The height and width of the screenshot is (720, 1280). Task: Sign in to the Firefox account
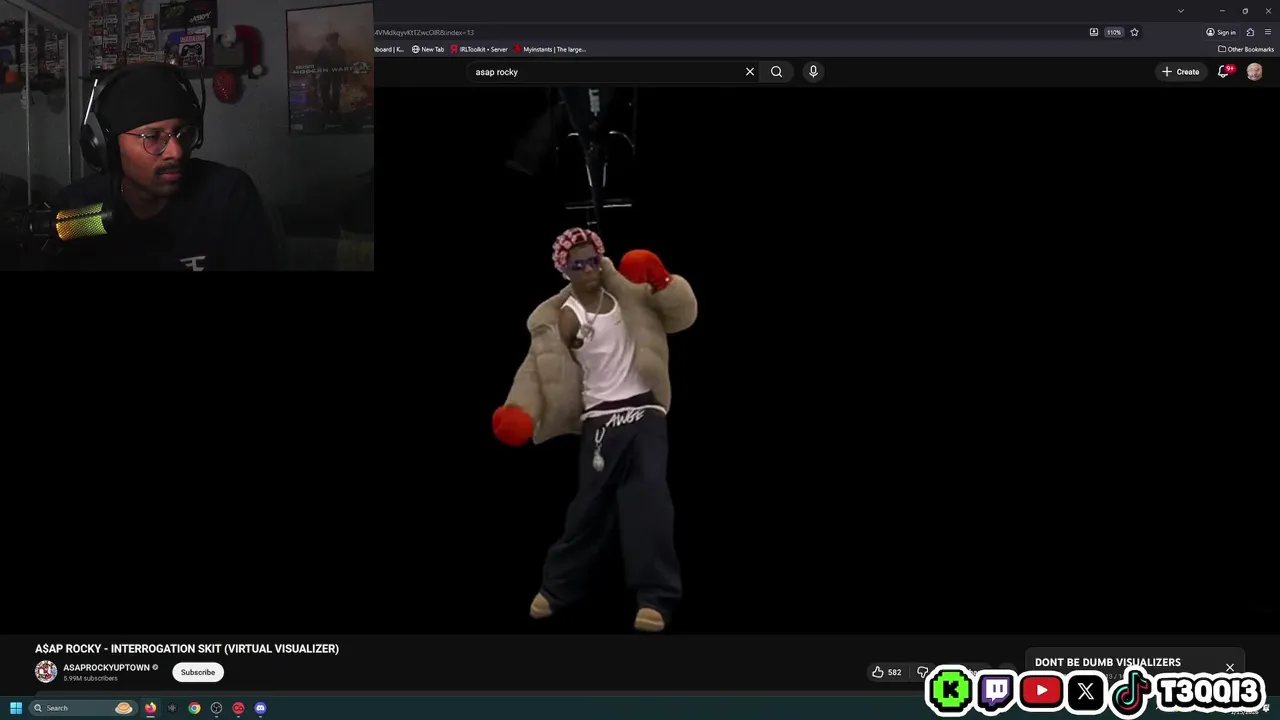click(1221, 32)
